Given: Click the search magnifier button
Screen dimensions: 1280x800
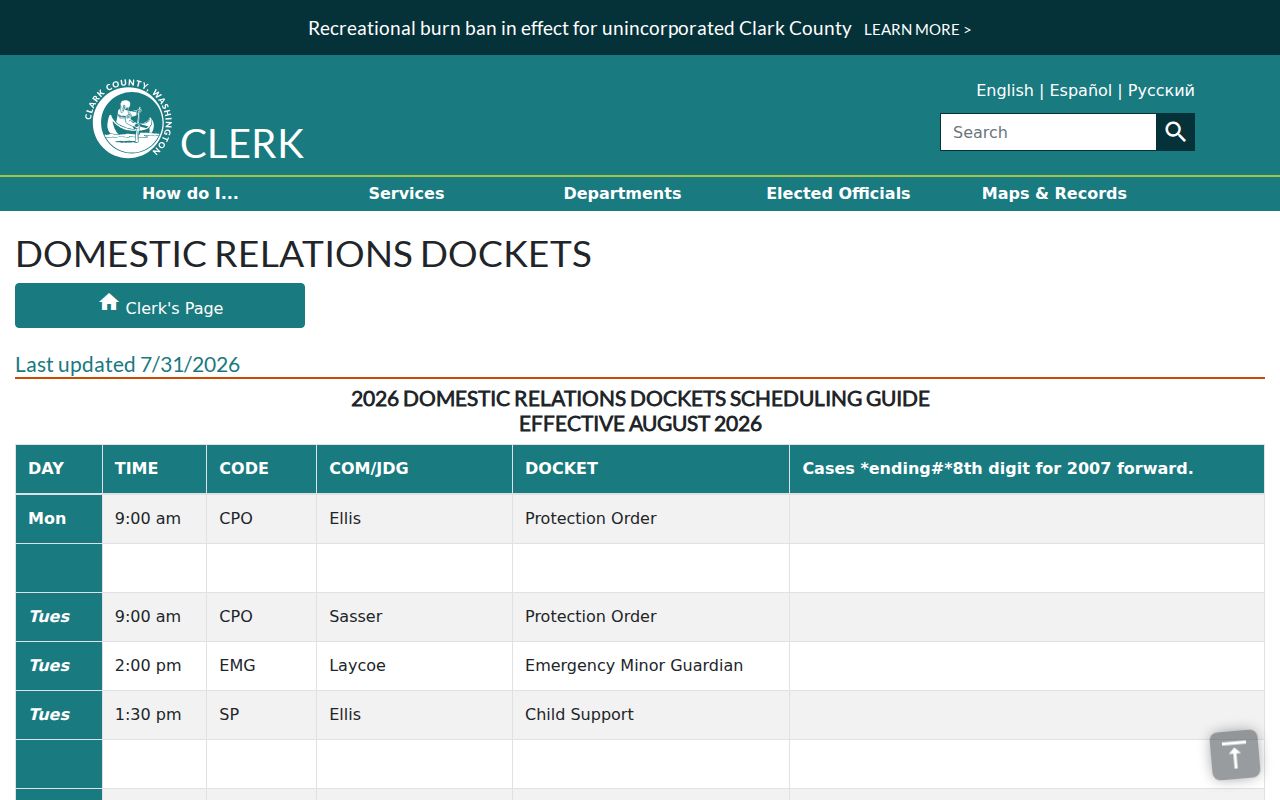Looking at the screenshot, I should tap(1175, 132).
